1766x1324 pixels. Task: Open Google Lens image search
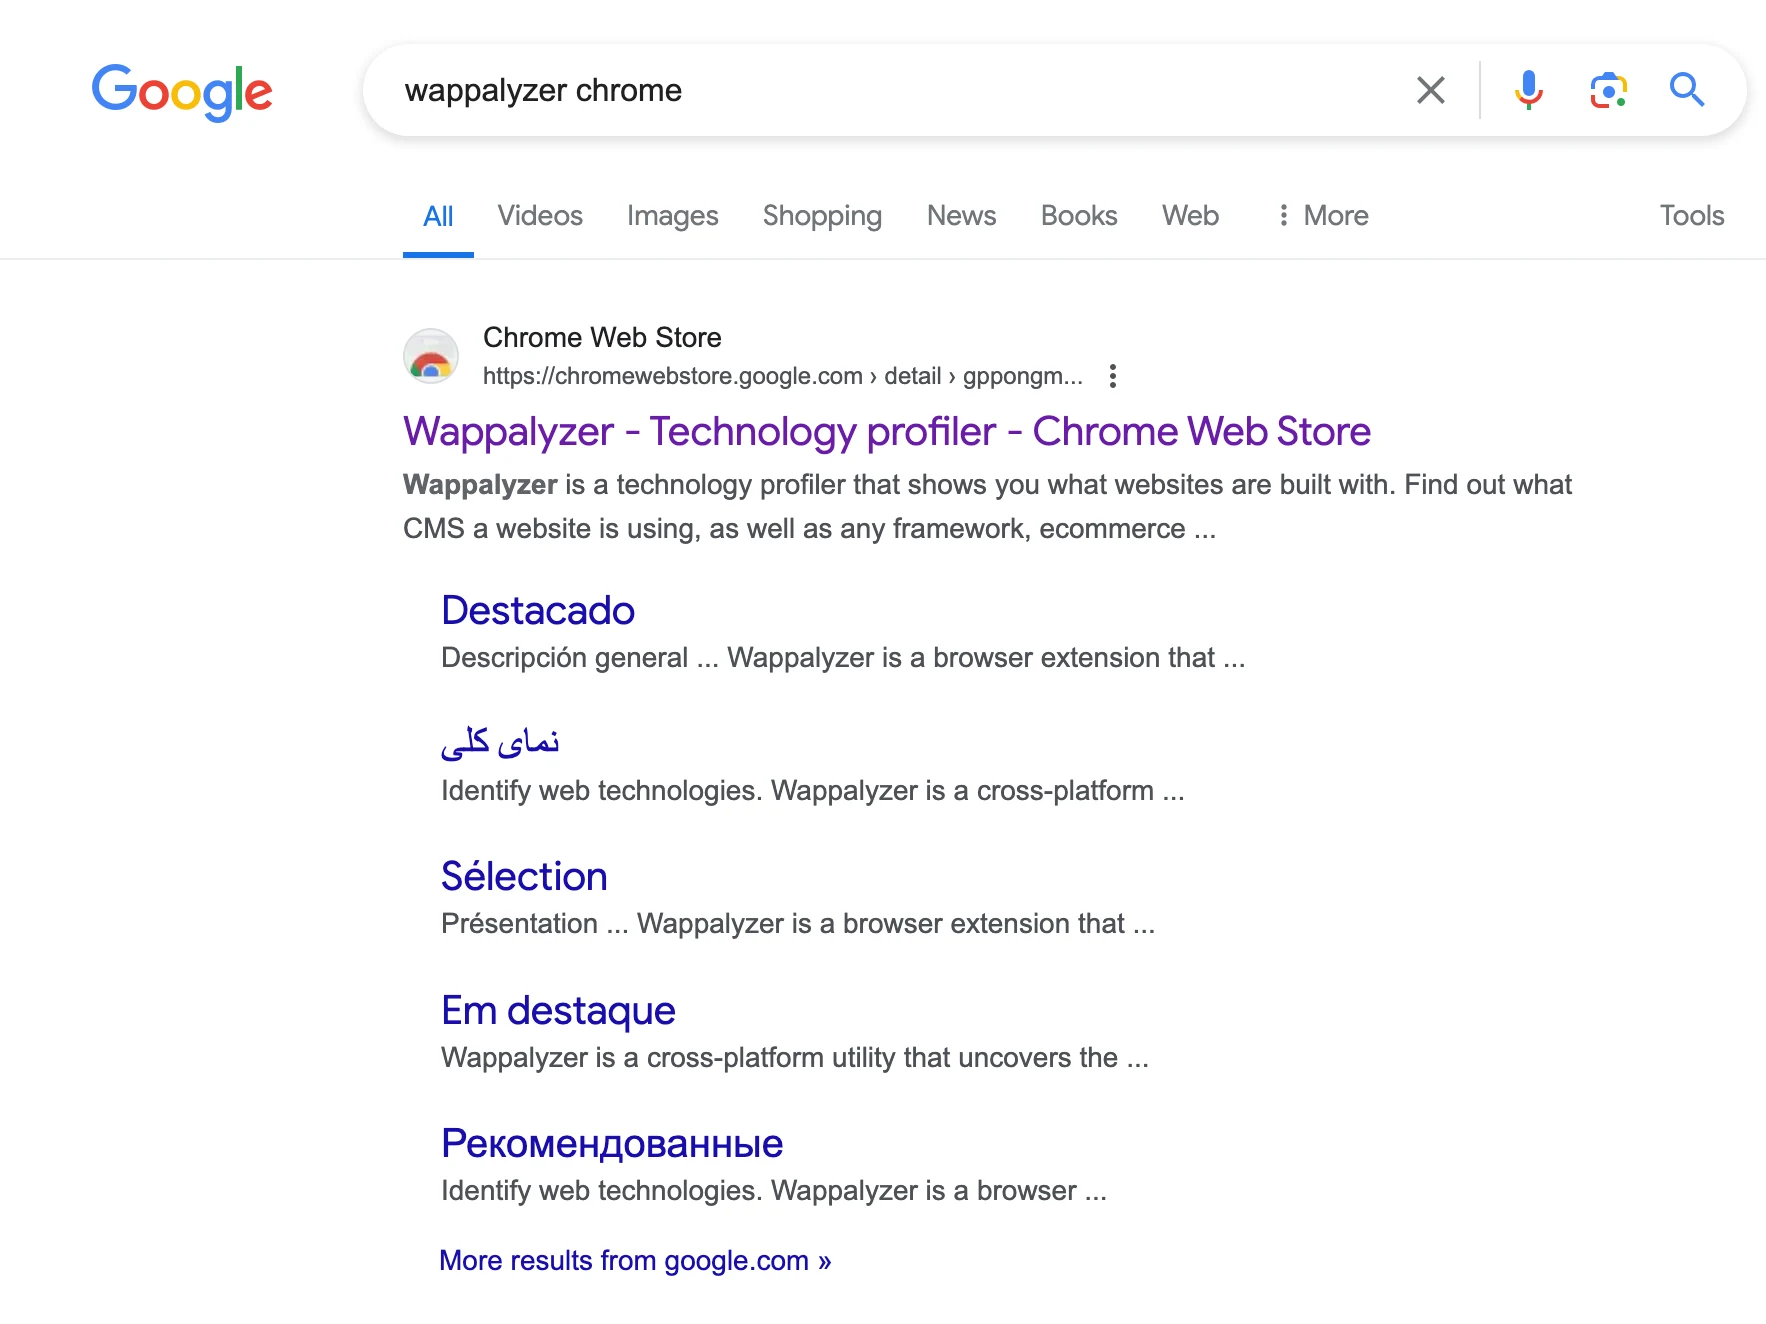pyautogui.click(x=1608, y=90)
